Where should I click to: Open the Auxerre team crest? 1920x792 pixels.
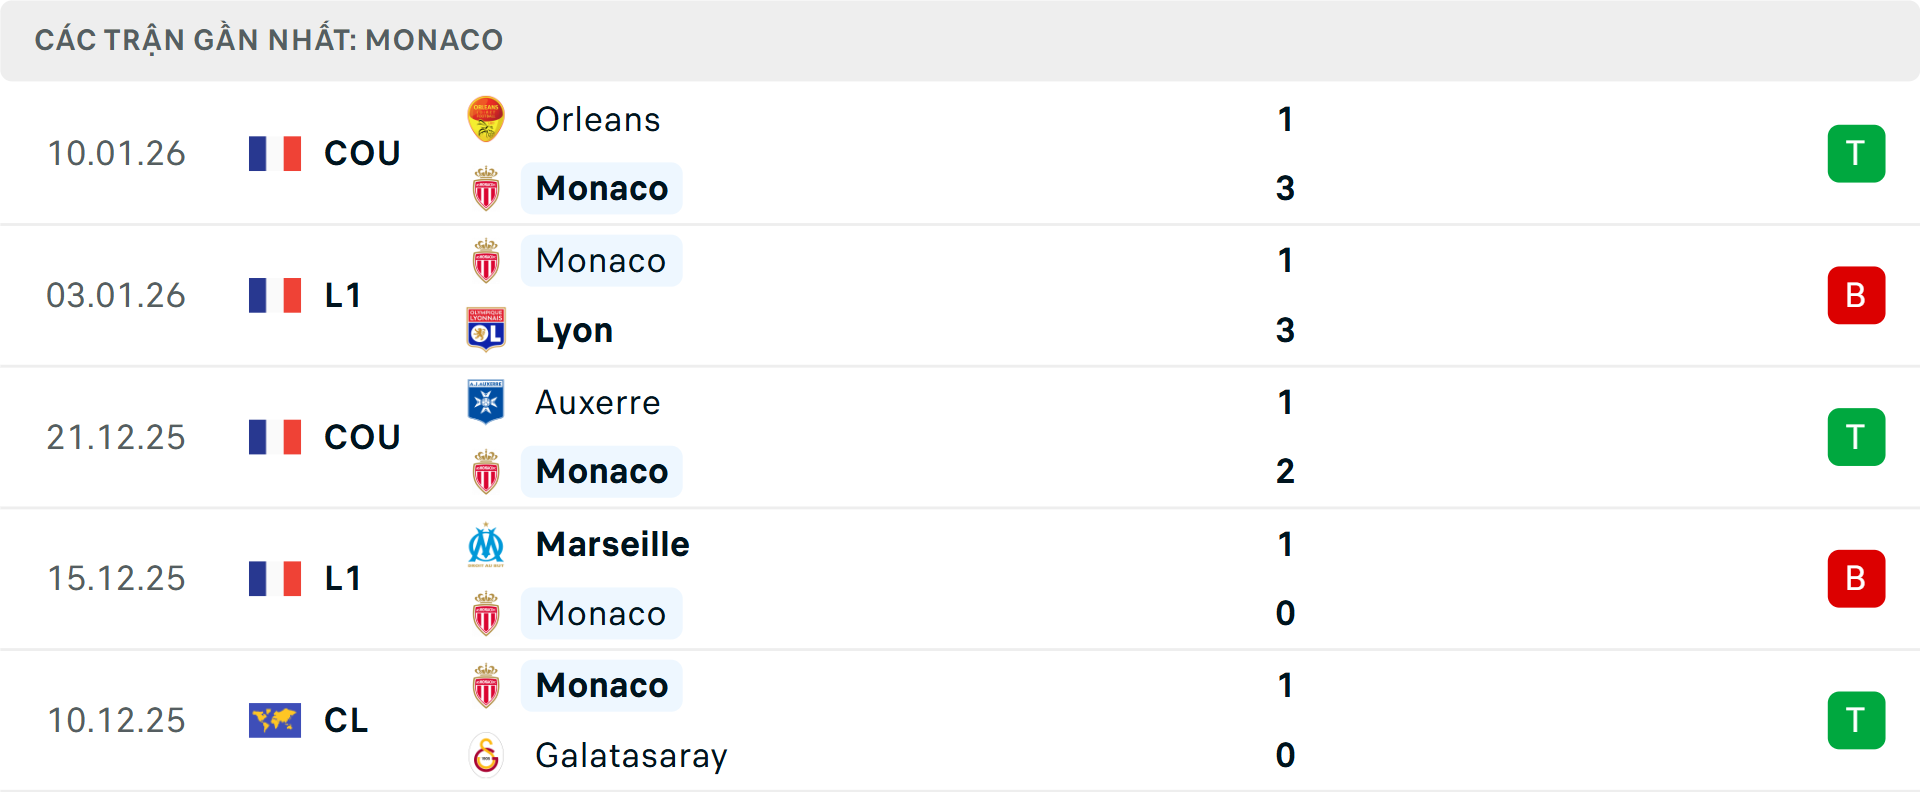tap(486, 402)
